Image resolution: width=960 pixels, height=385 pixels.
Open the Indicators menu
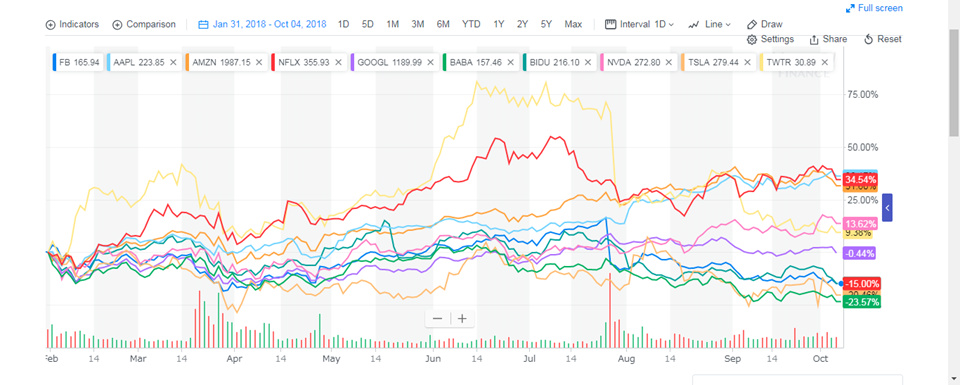[x=72, y=24]
